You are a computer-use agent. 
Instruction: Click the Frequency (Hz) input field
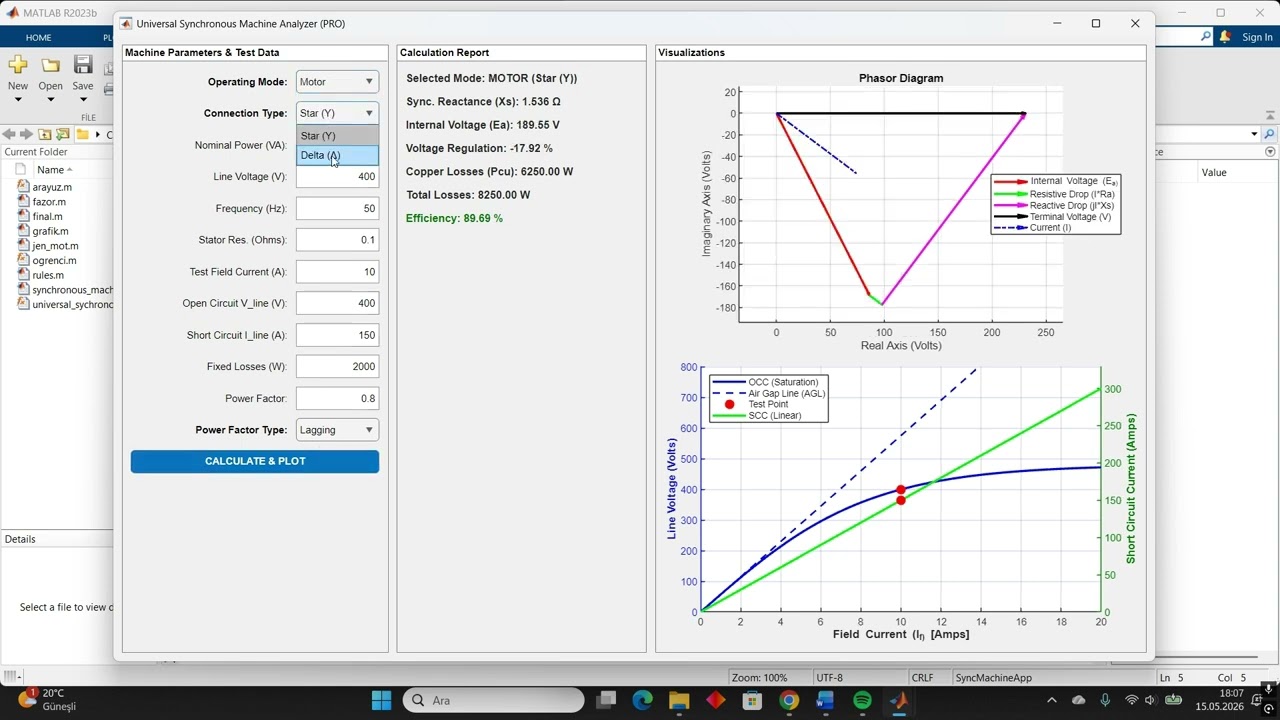(338, 209)
